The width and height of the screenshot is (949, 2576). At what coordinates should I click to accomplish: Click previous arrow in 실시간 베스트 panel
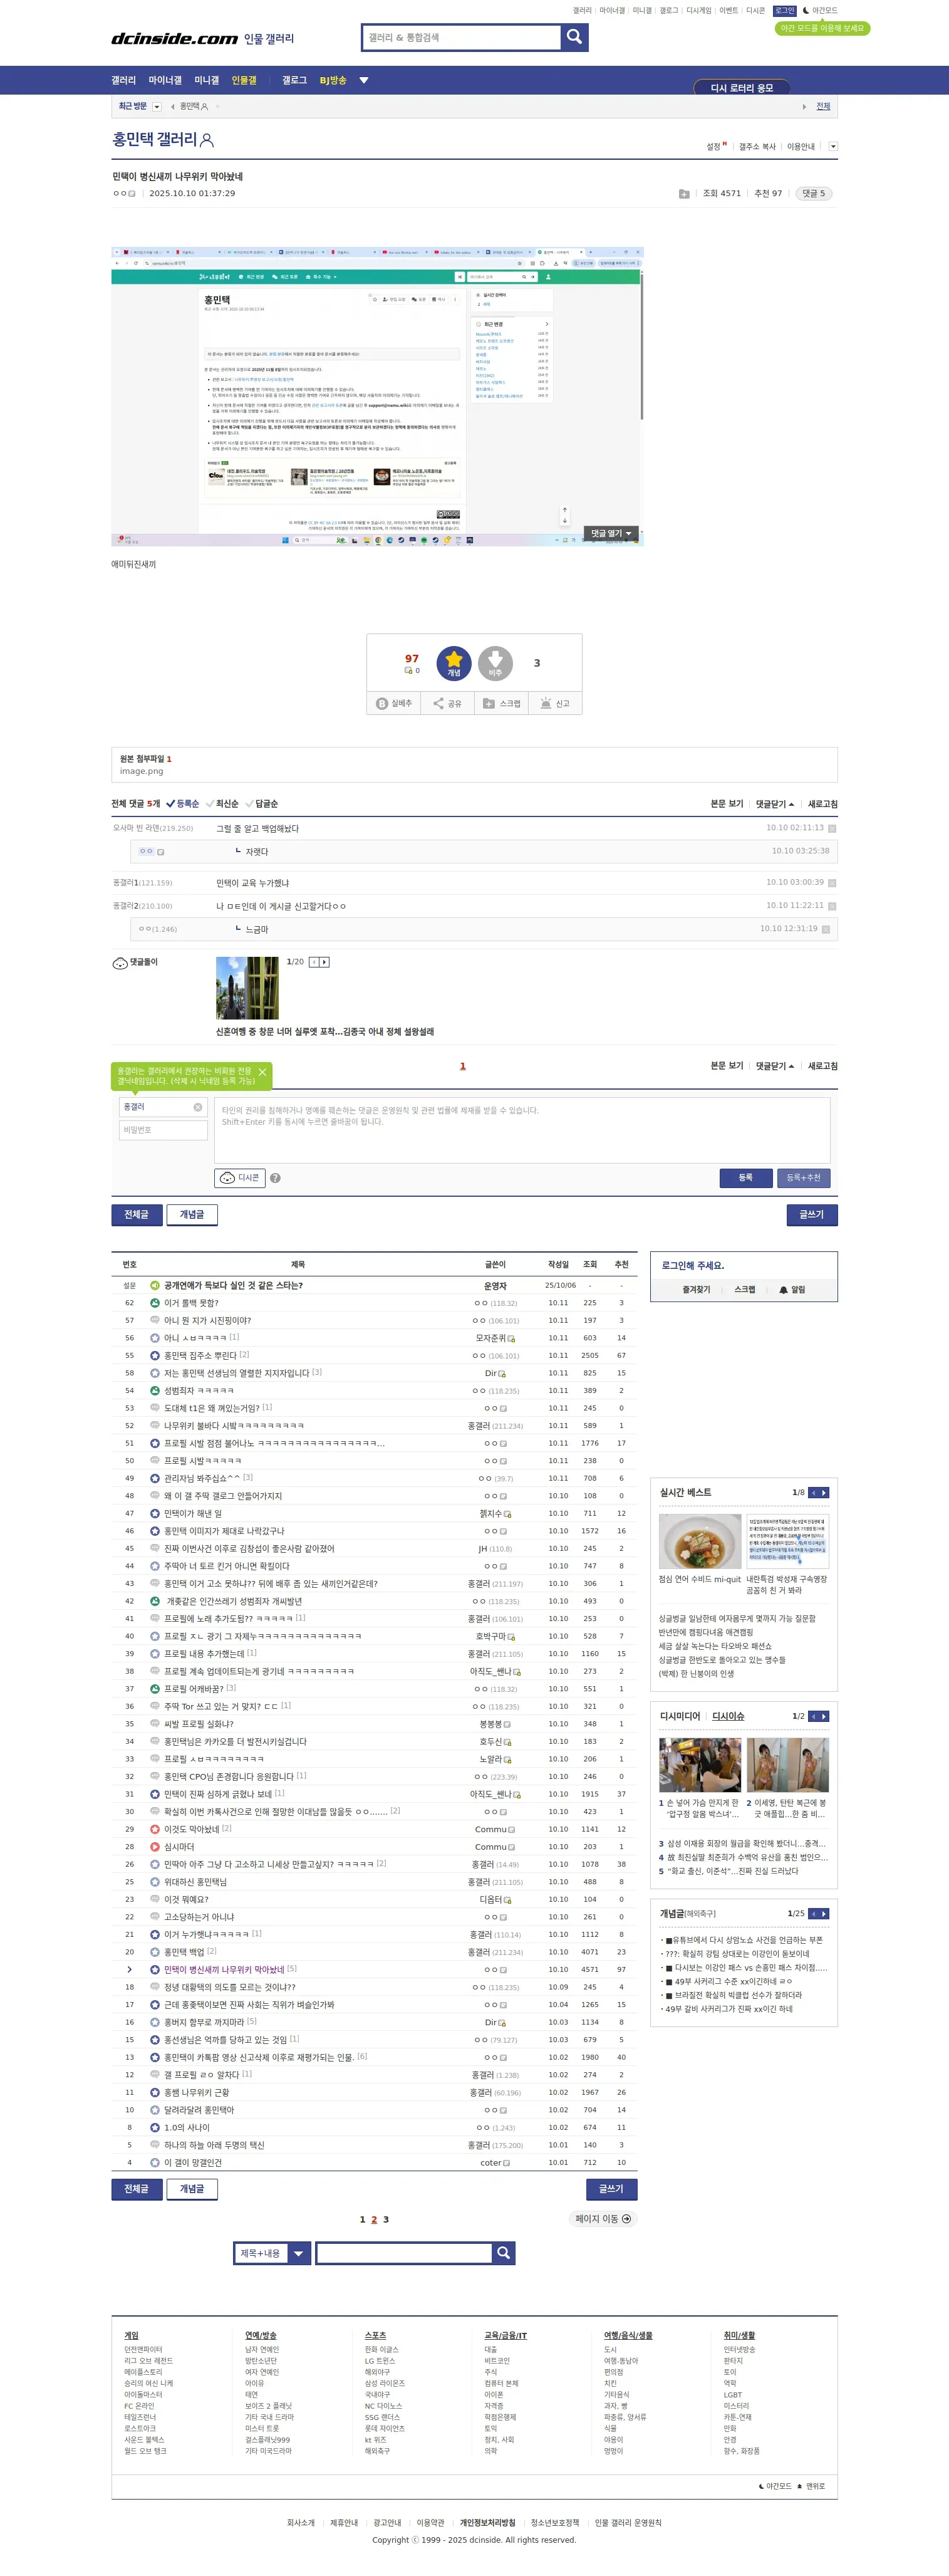(x=813, y=1492)
